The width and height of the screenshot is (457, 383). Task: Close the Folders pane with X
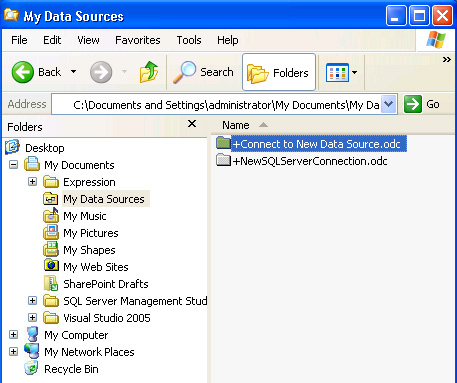coord(192,124)
